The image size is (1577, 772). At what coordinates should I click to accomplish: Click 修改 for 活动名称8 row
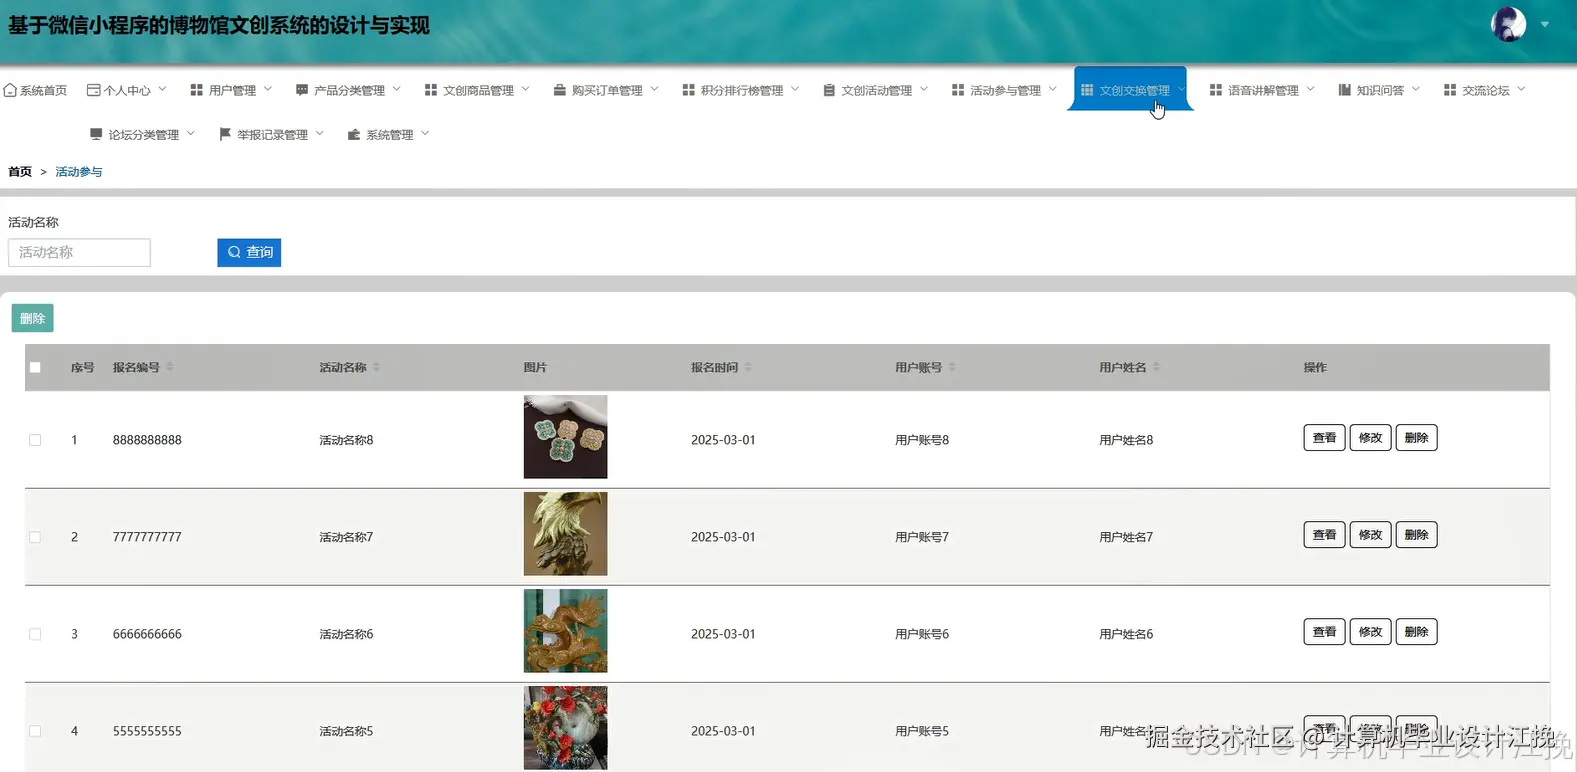click(x=1370, y=438)
